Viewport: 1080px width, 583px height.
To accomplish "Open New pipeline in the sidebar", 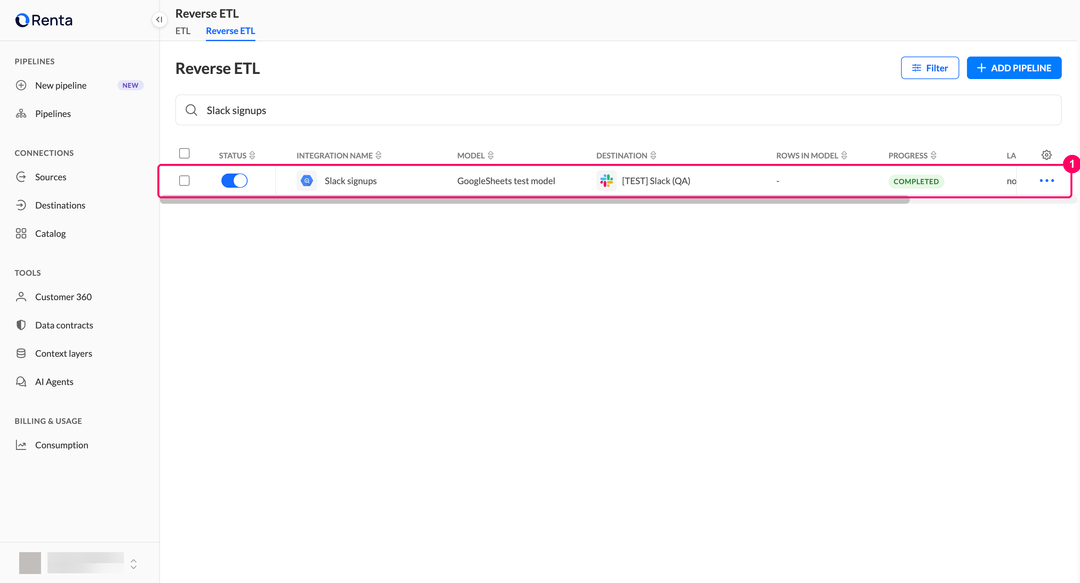I will (x=61, y=85).
